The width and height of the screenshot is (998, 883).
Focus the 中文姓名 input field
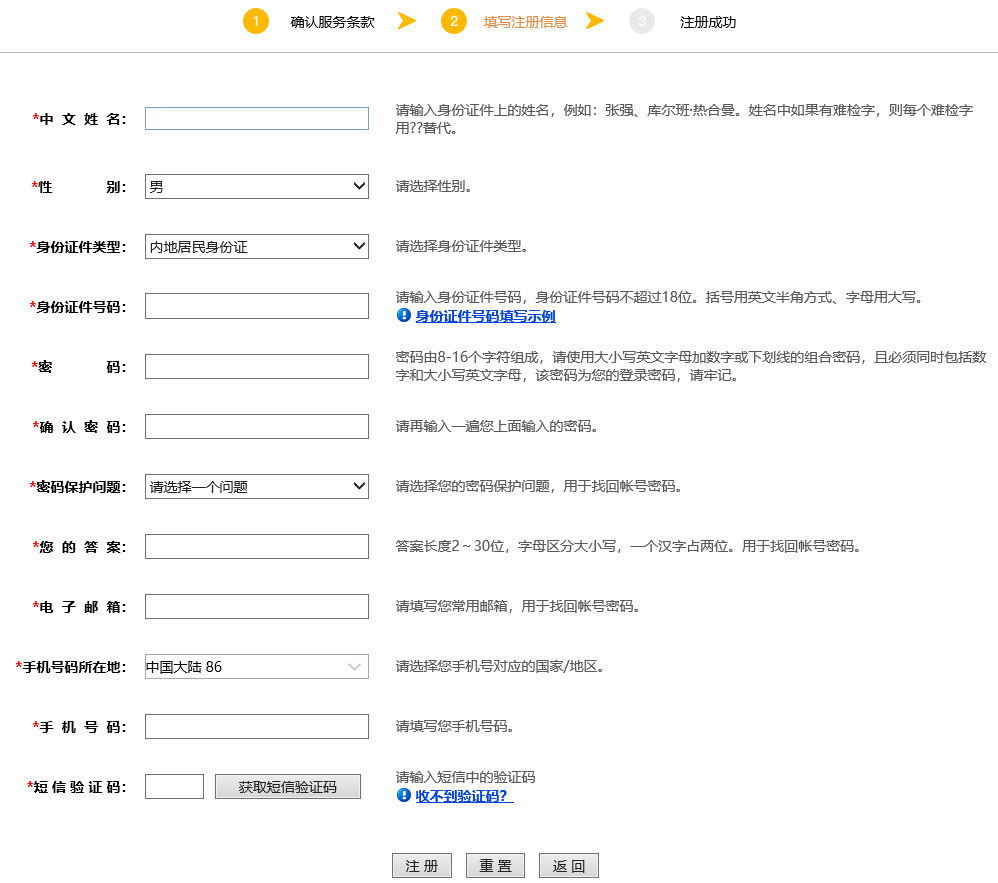click(x=257, y=118)
